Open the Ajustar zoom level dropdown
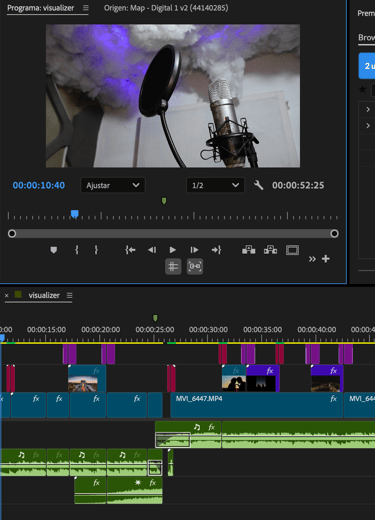This screenshot has height=520, width=375. click(113, 185)
